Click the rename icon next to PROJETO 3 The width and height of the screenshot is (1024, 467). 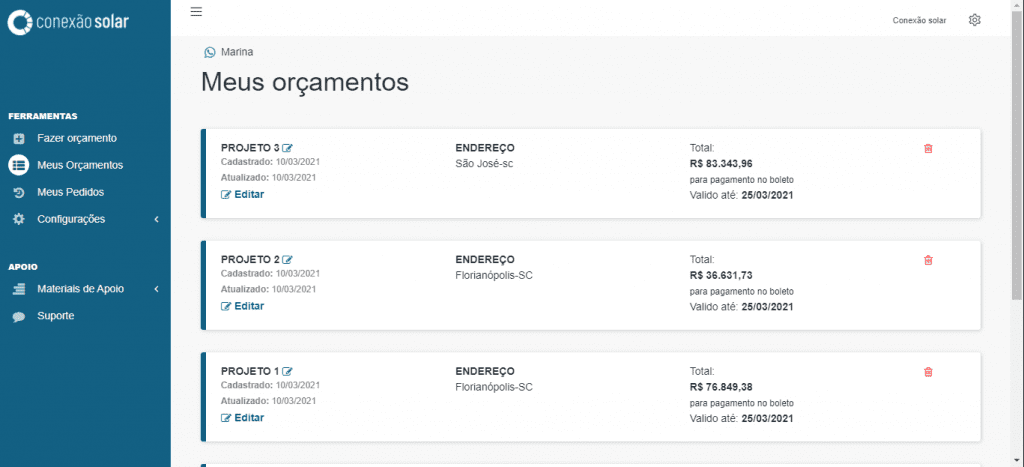288,148
